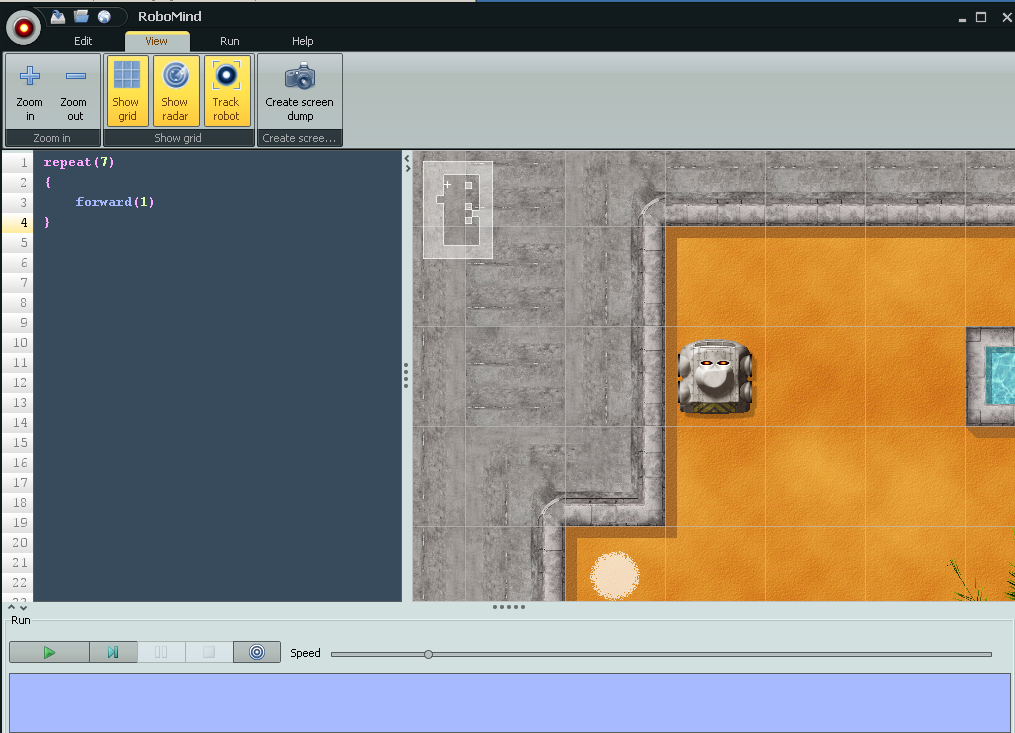Viewport: 1015px width, 733px height.
Task: Expand editor panel with right arrow
Action: [407, 168]
